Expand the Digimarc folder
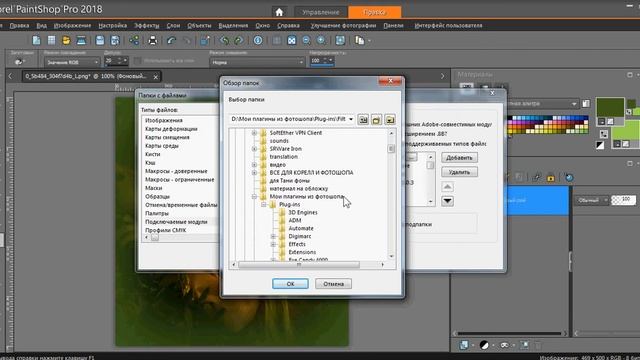 coord(273,236)
